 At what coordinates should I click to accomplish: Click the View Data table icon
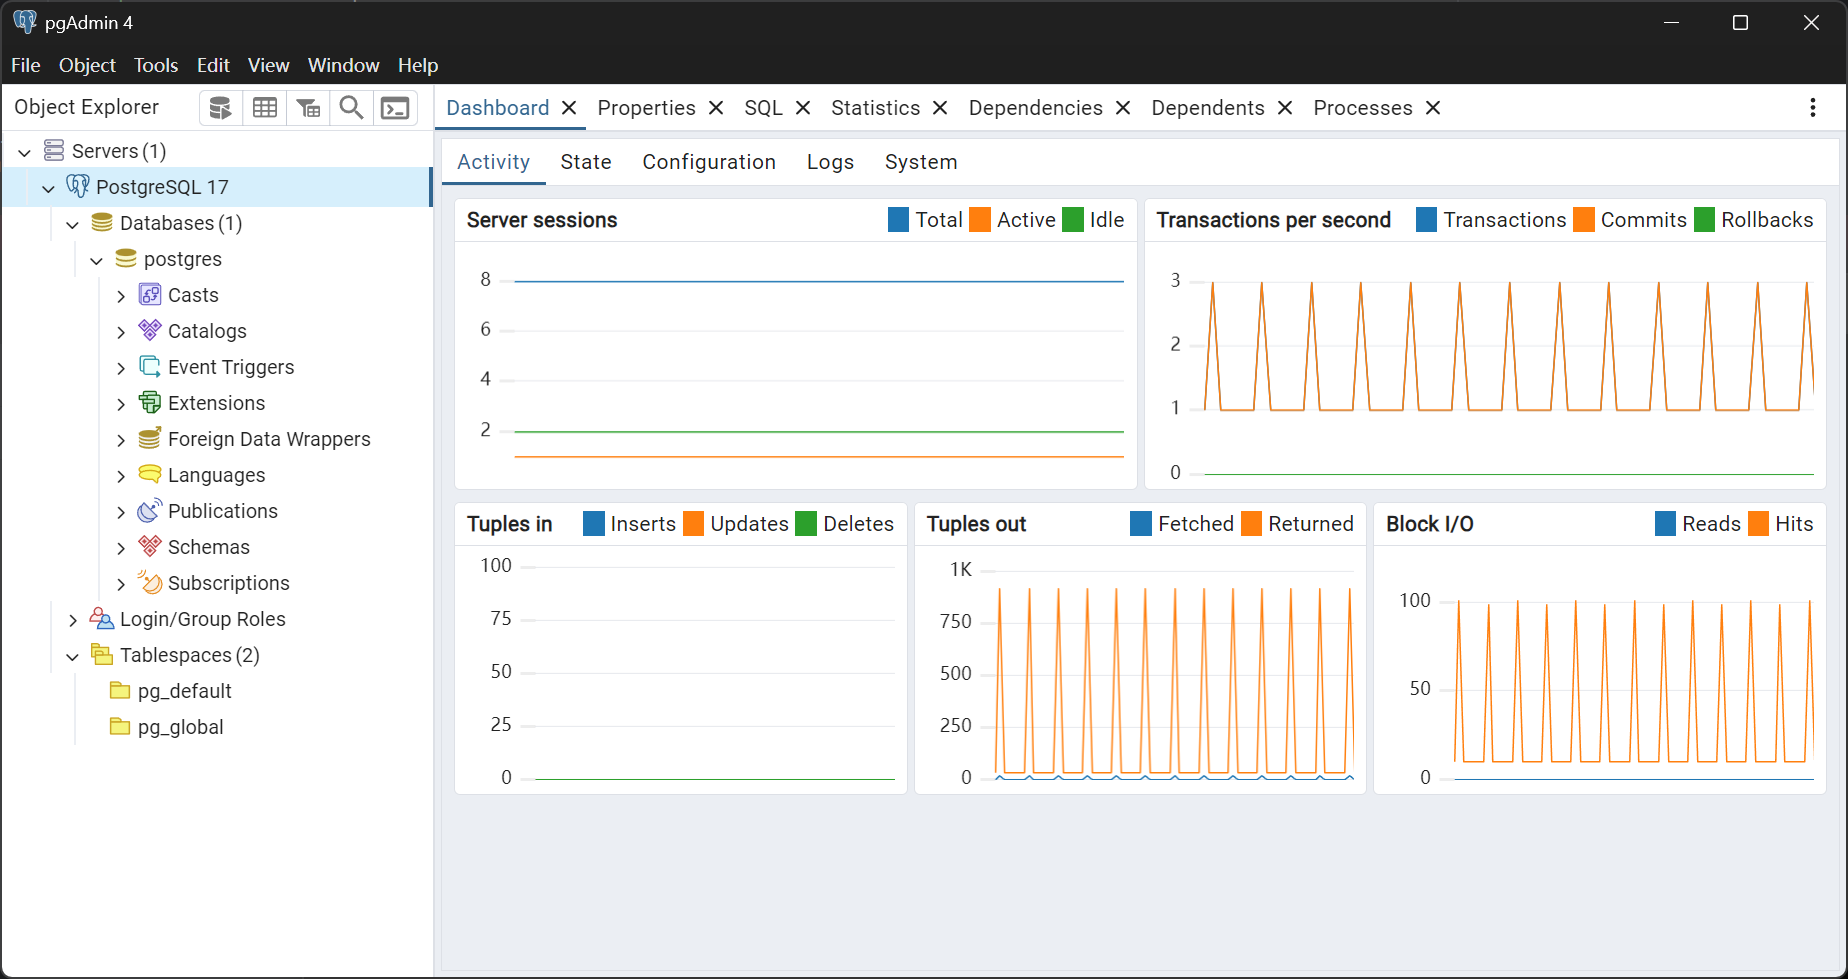point(265,108)
